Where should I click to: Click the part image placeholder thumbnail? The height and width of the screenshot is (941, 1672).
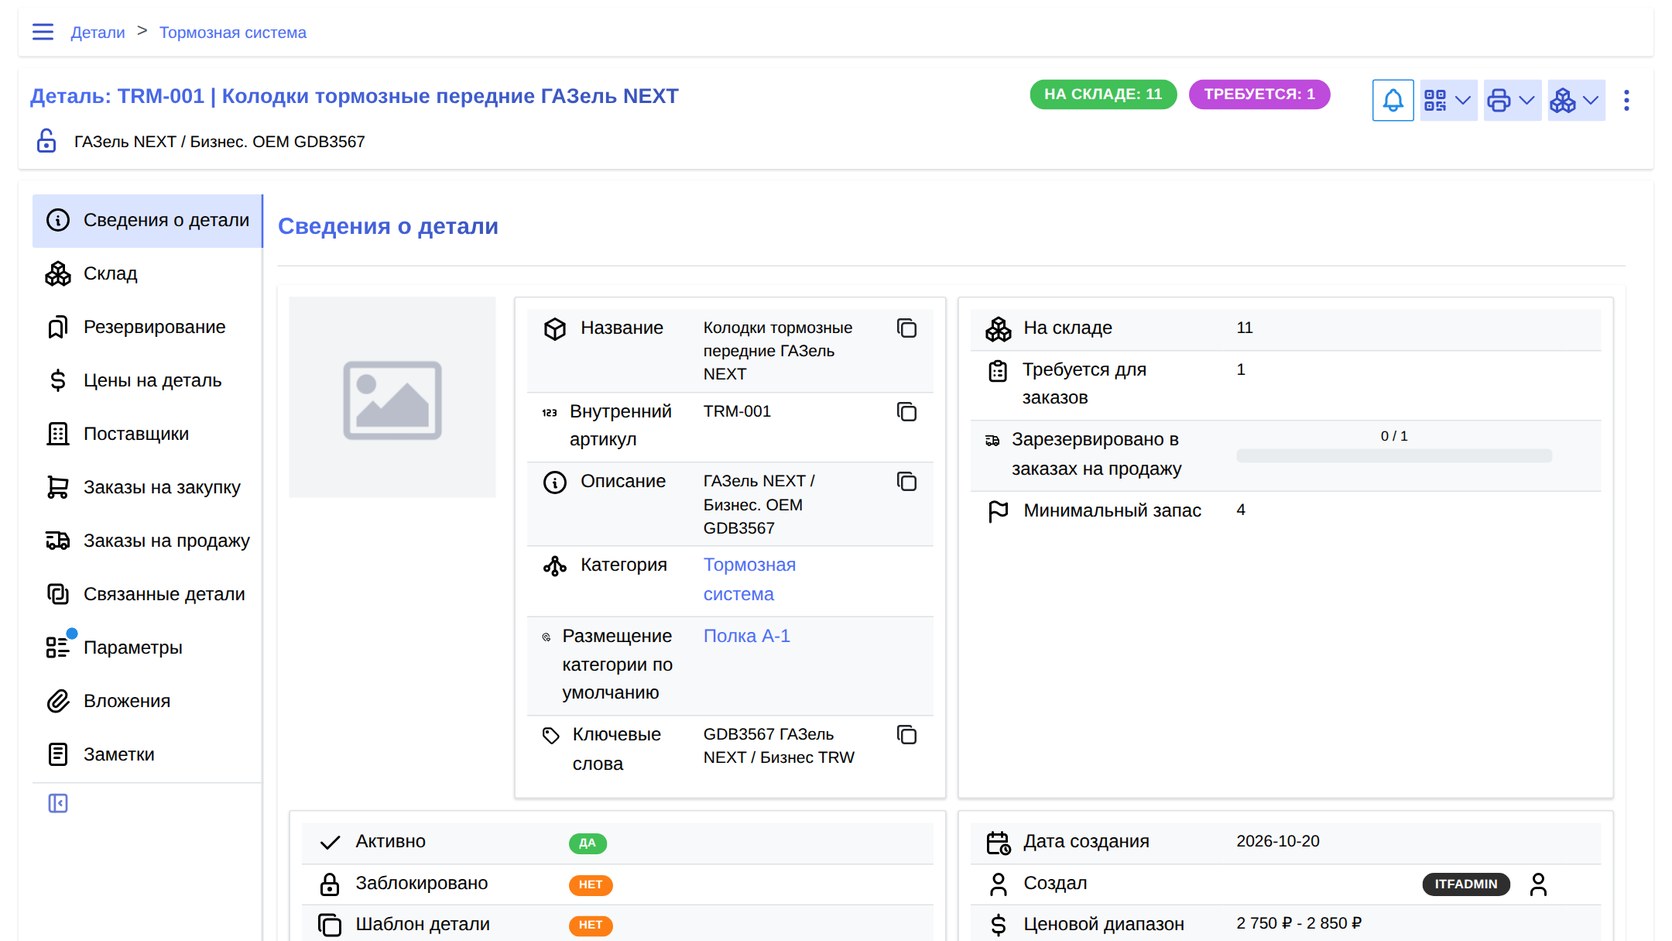[x=392, y=397]
